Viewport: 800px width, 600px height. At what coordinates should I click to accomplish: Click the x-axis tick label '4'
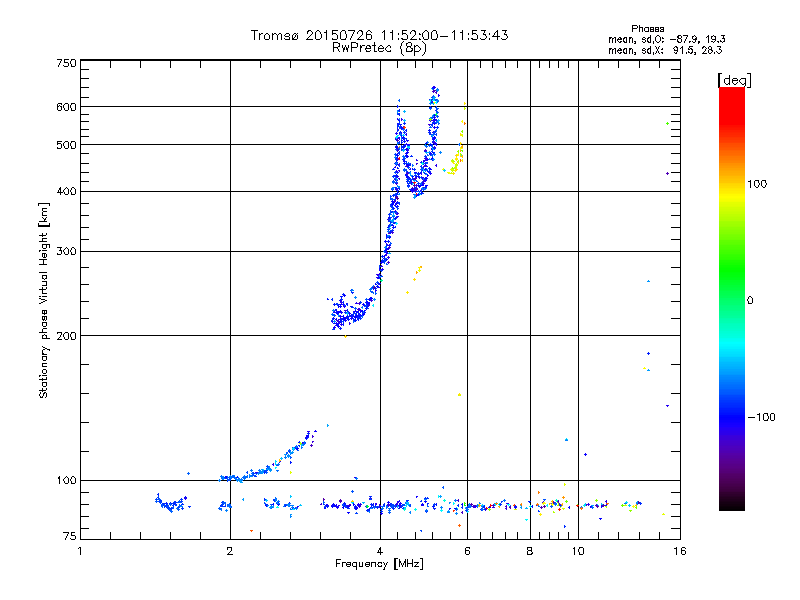[380, 551]
